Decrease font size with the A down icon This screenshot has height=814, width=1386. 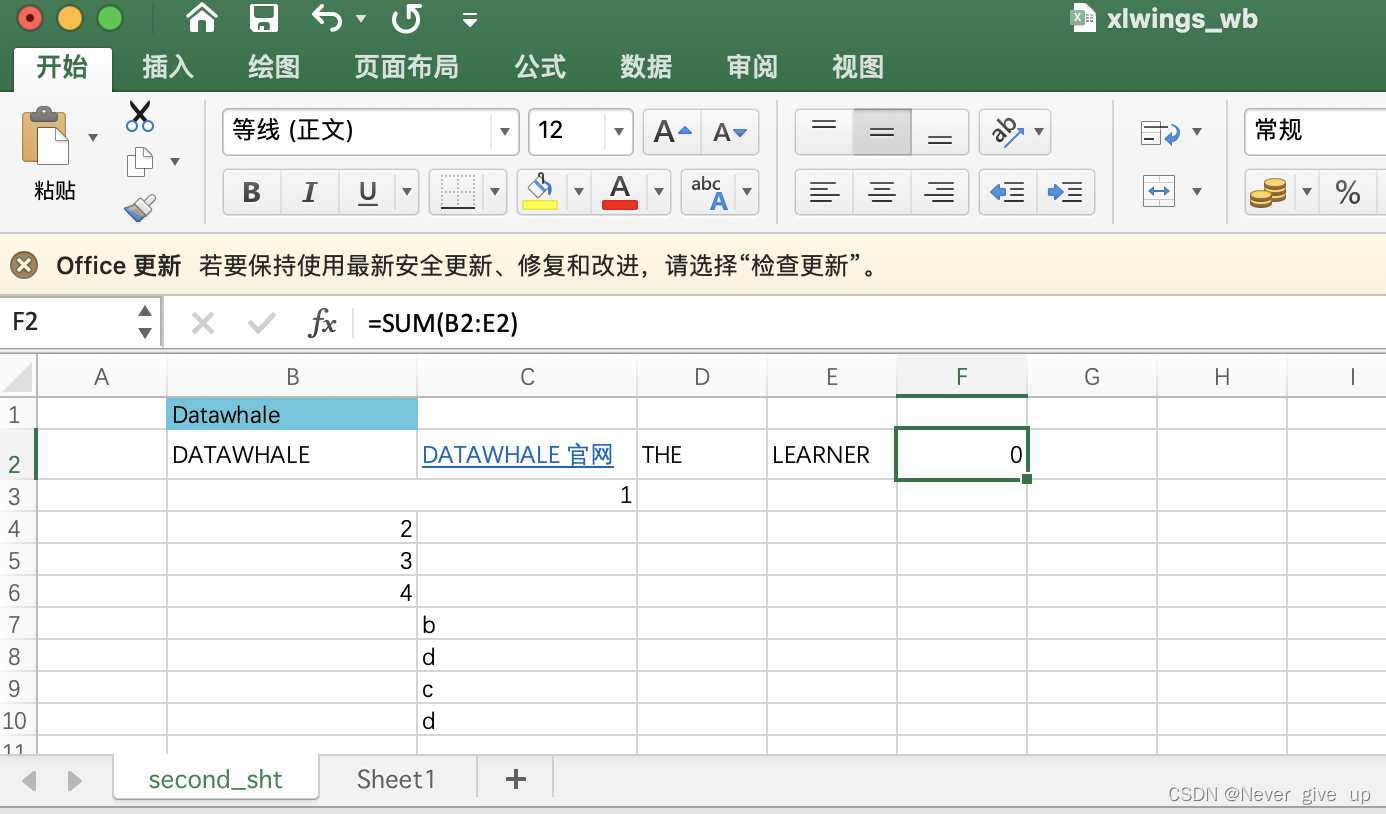[x=730, y=132]
